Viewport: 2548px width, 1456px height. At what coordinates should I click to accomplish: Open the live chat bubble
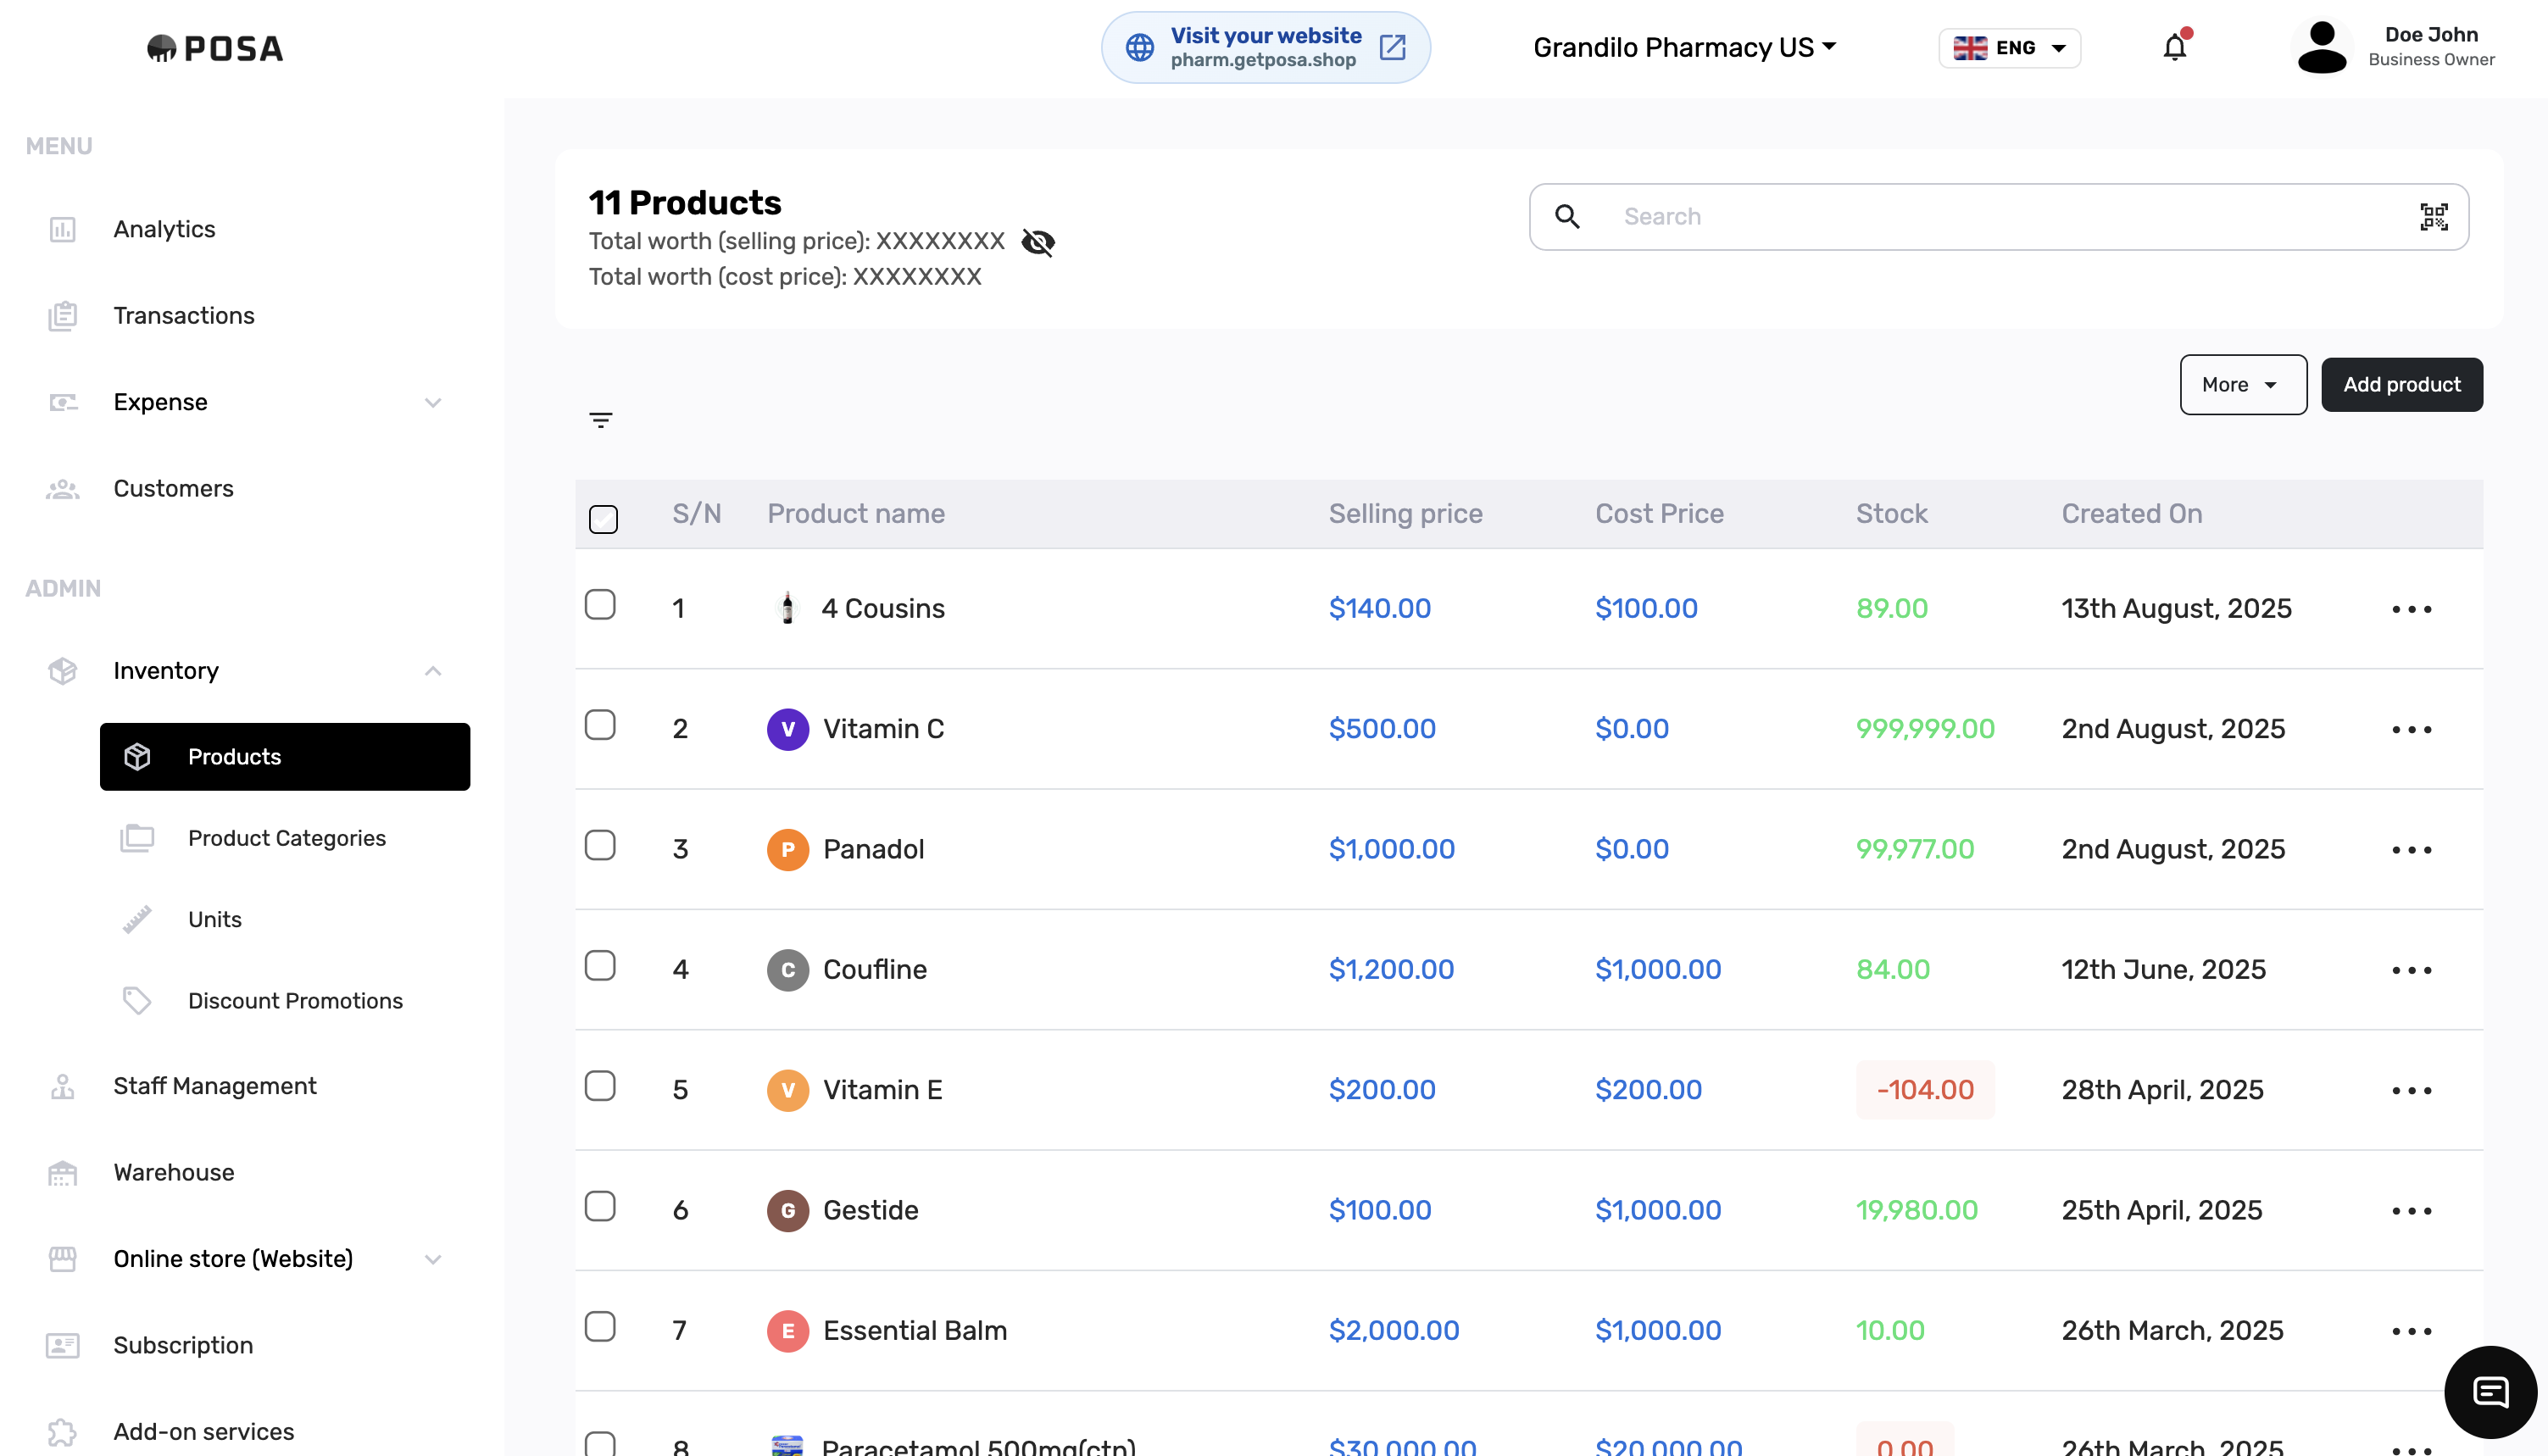2490,1391
